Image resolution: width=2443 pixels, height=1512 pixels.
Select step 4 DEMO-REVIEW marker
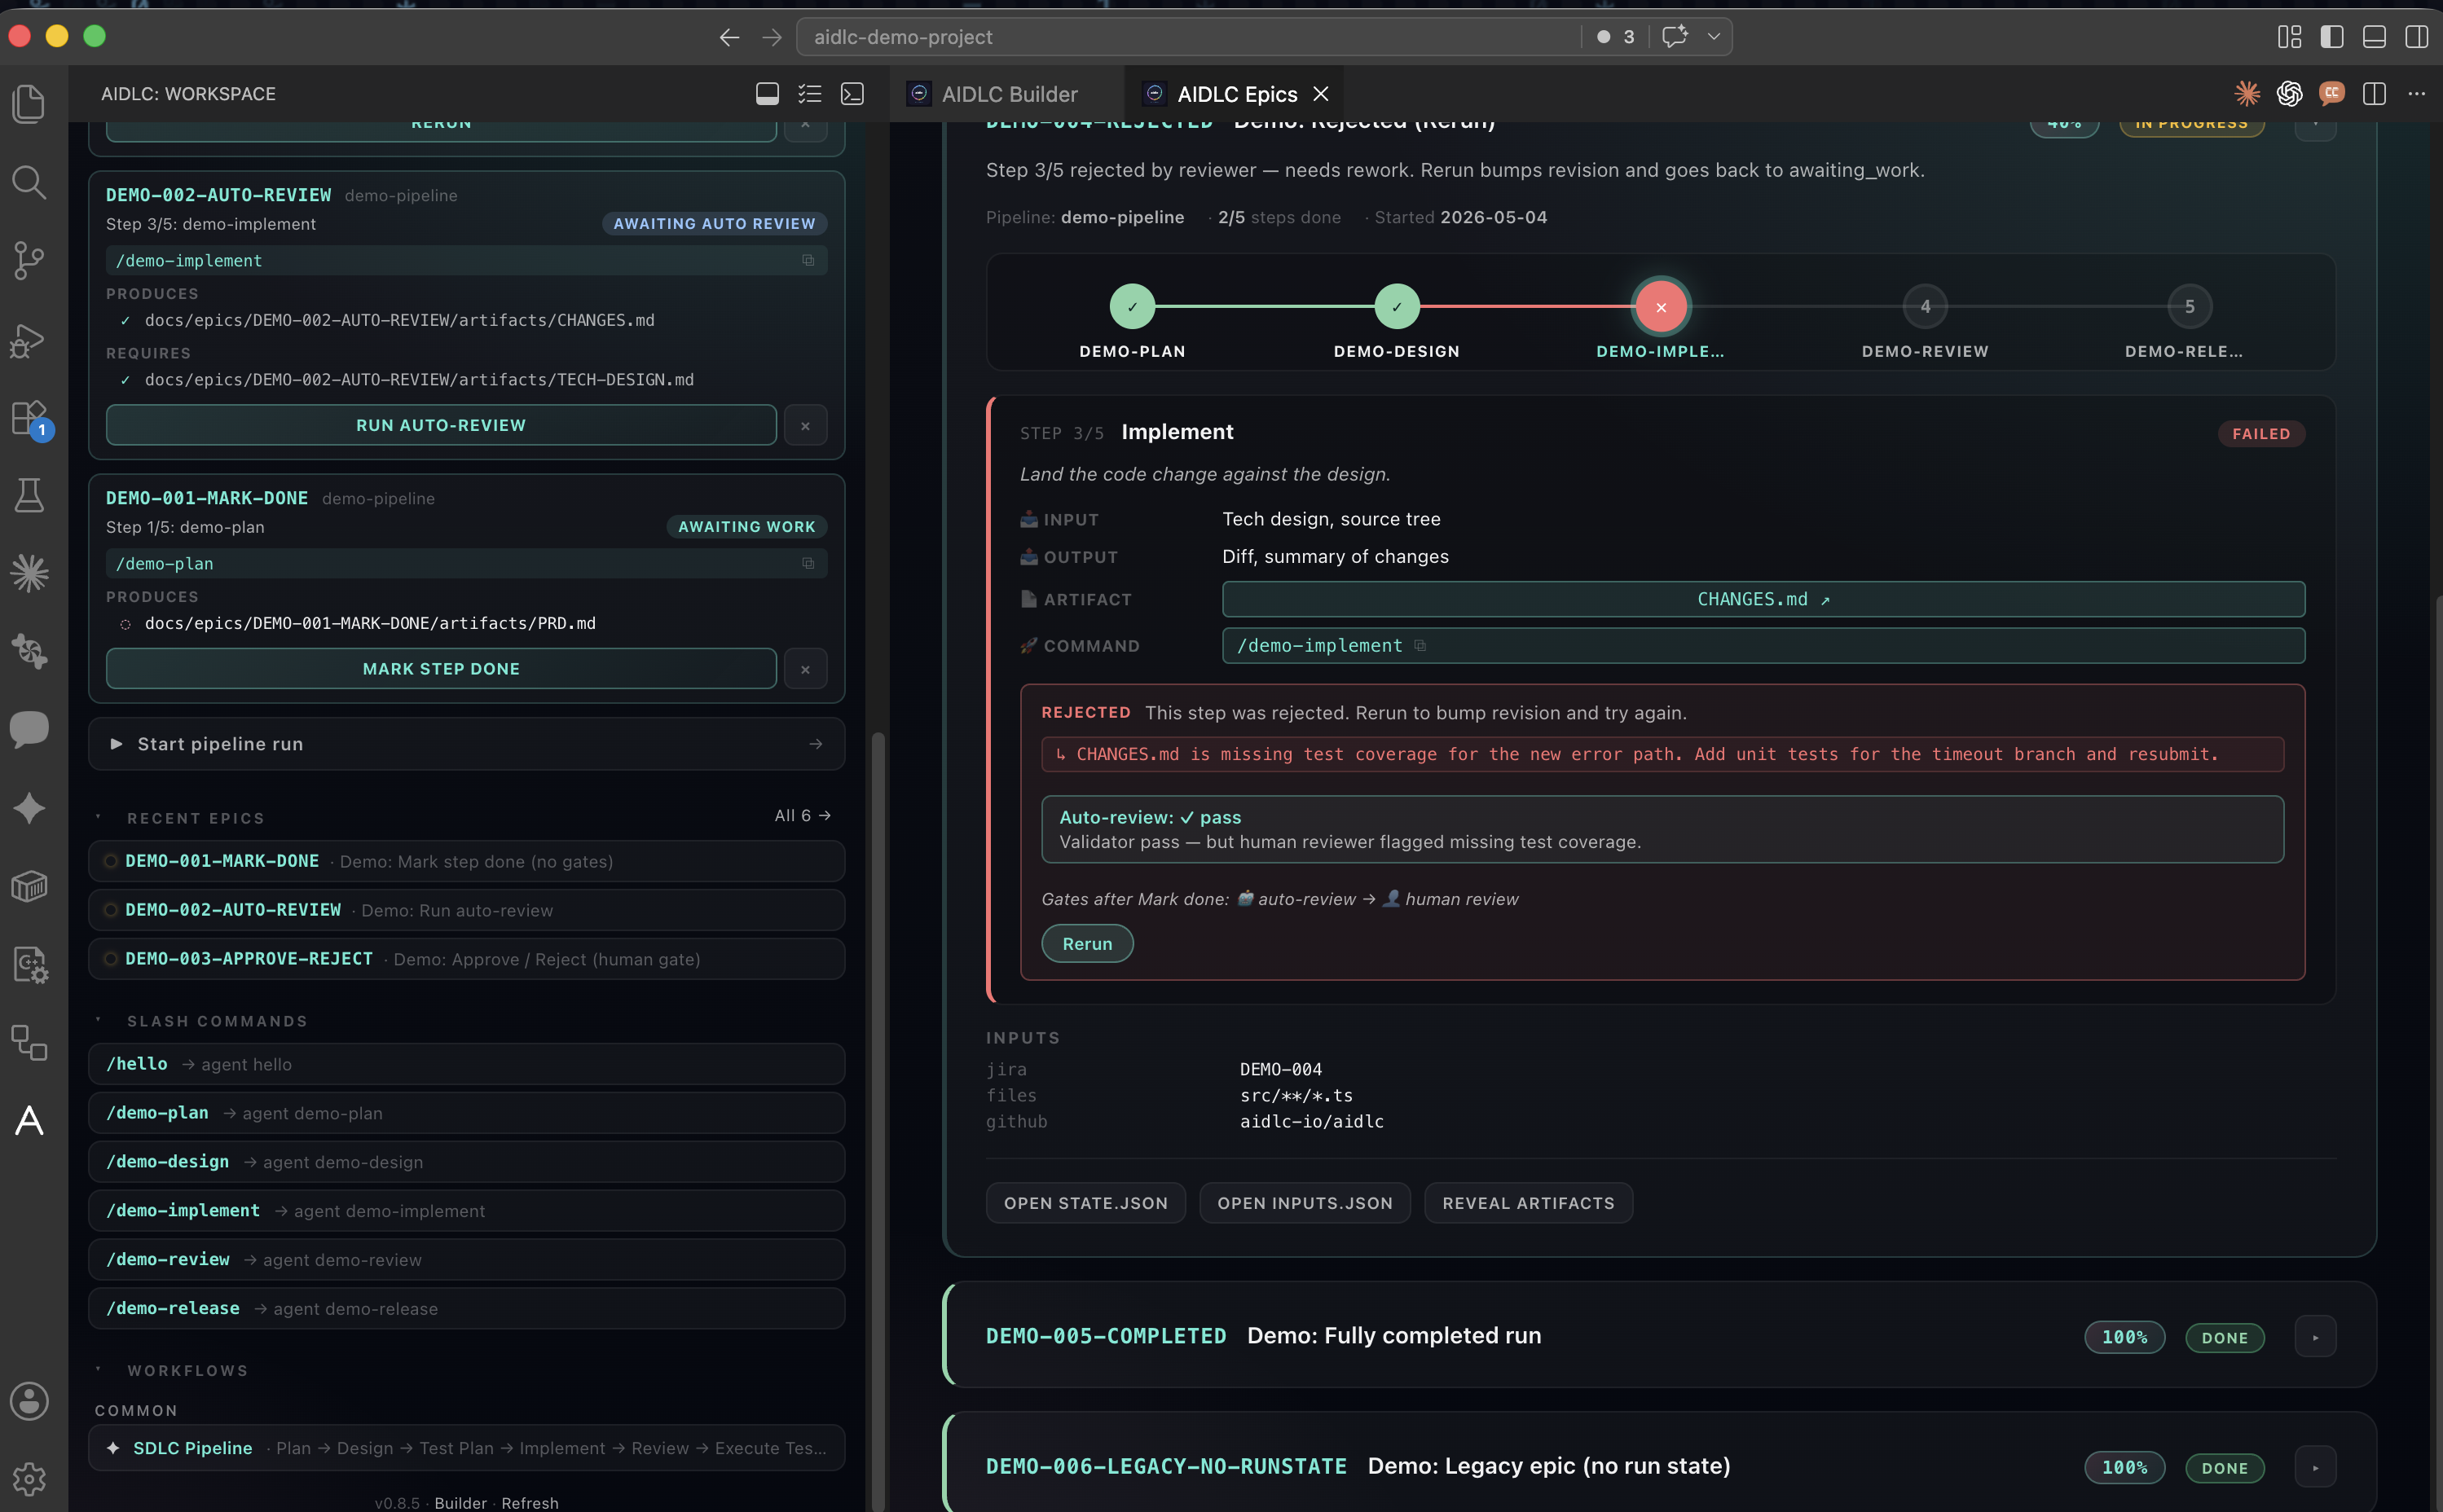click(1925, 306)
